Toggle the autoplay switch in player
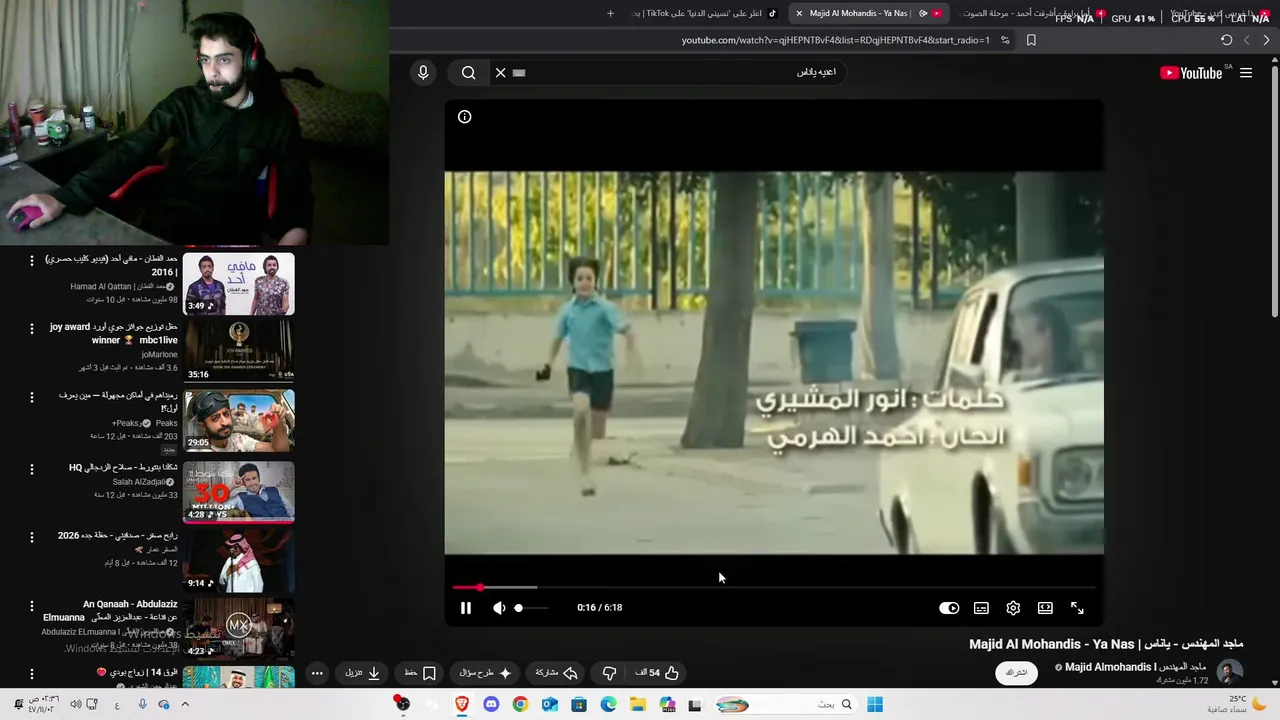 click(949, 608)
